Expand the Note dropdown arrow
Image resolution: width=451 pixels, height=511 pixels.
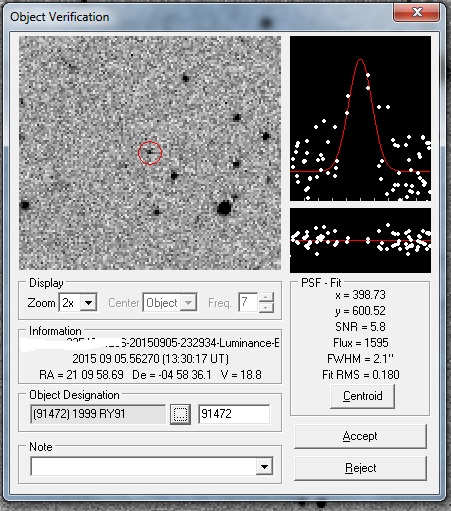[x=264, y=466]
